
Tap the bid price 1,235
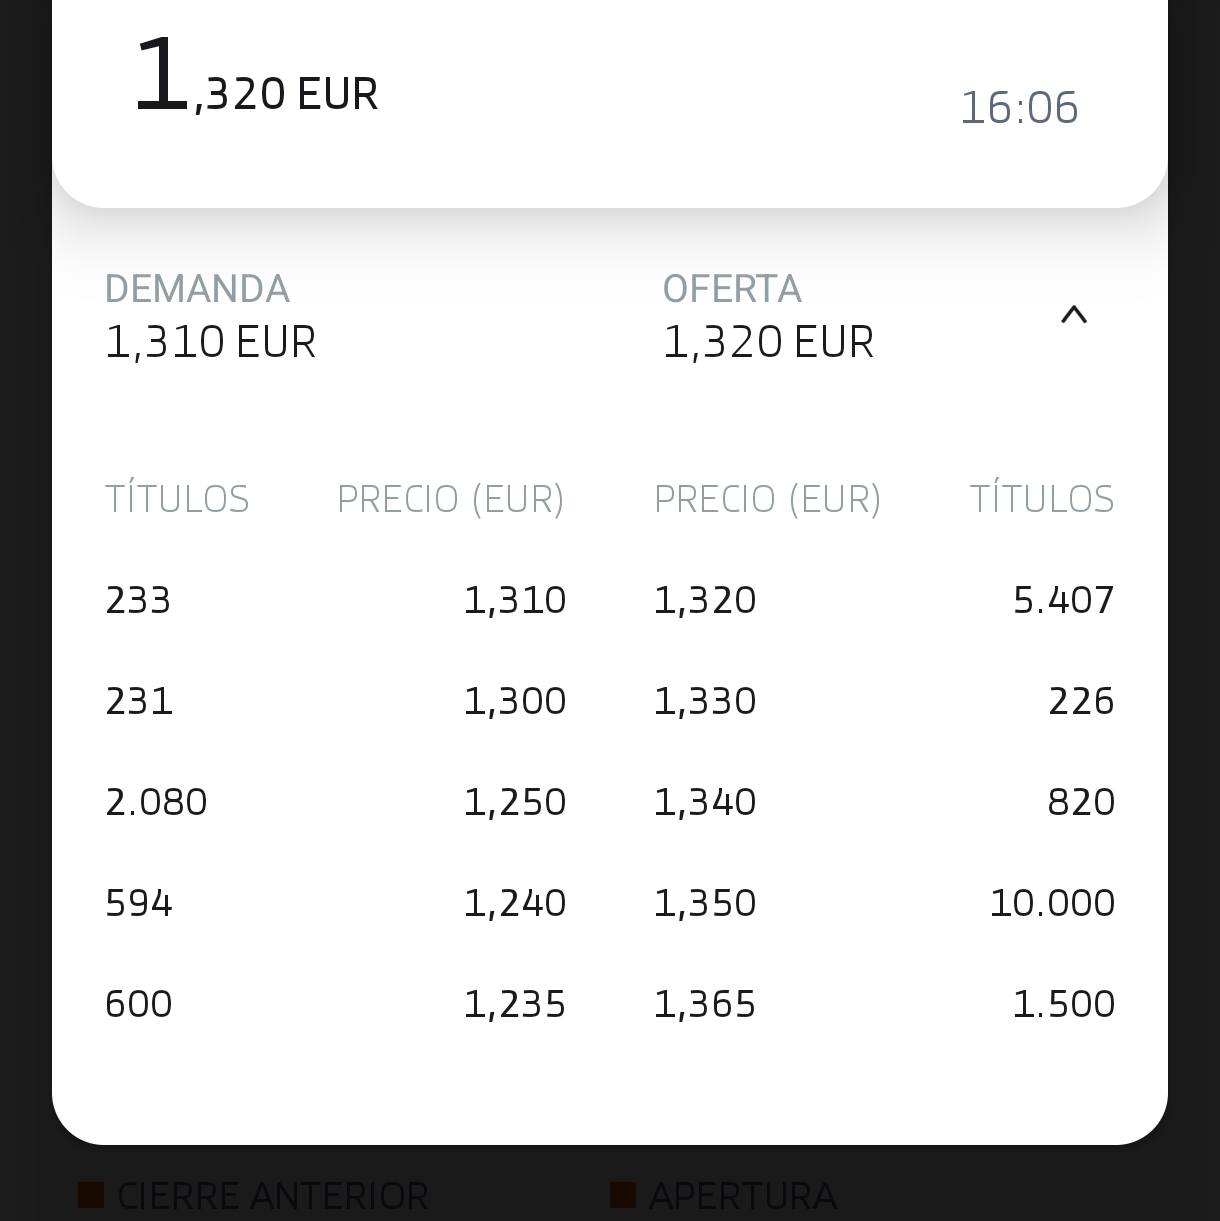tap(515, 1005)
